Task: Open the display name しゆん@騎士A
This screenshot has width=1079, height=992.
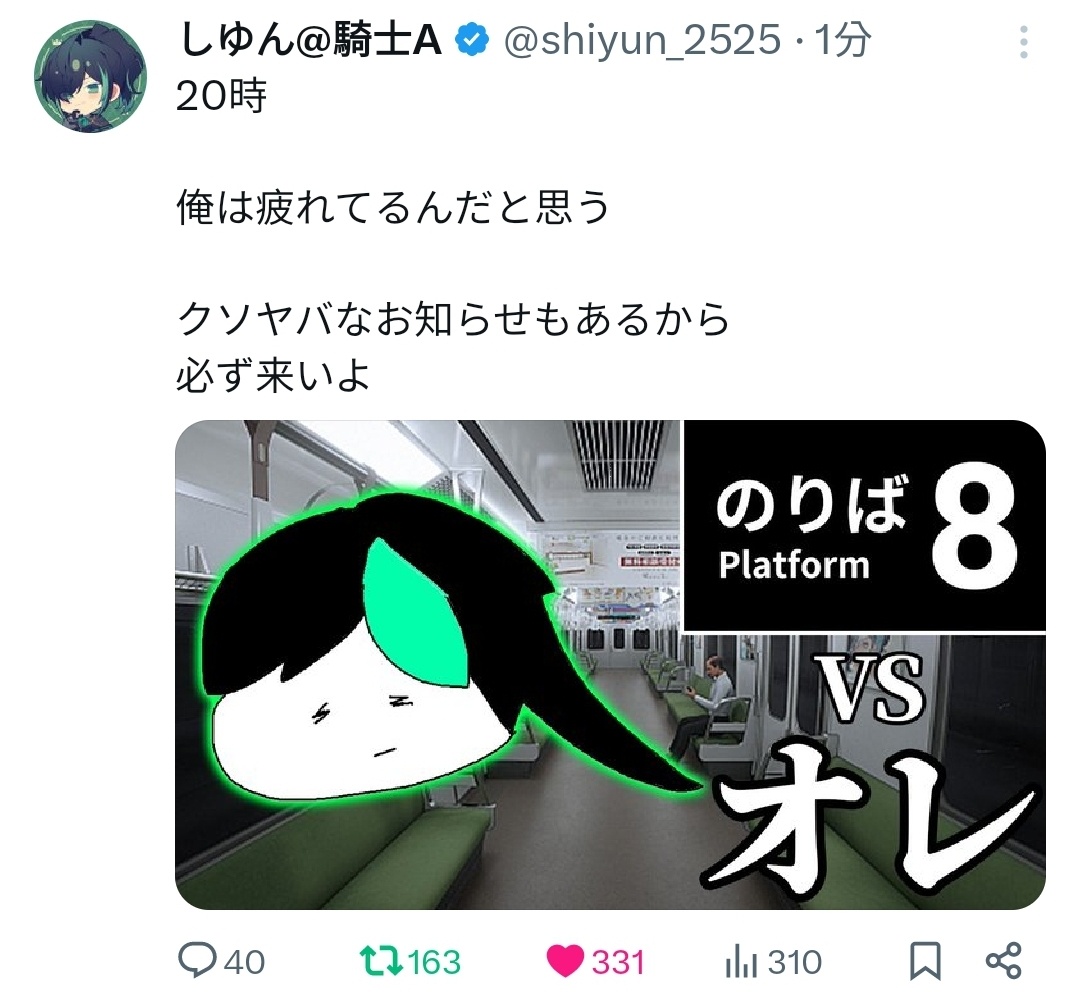Action: click(x=310, y=40)
